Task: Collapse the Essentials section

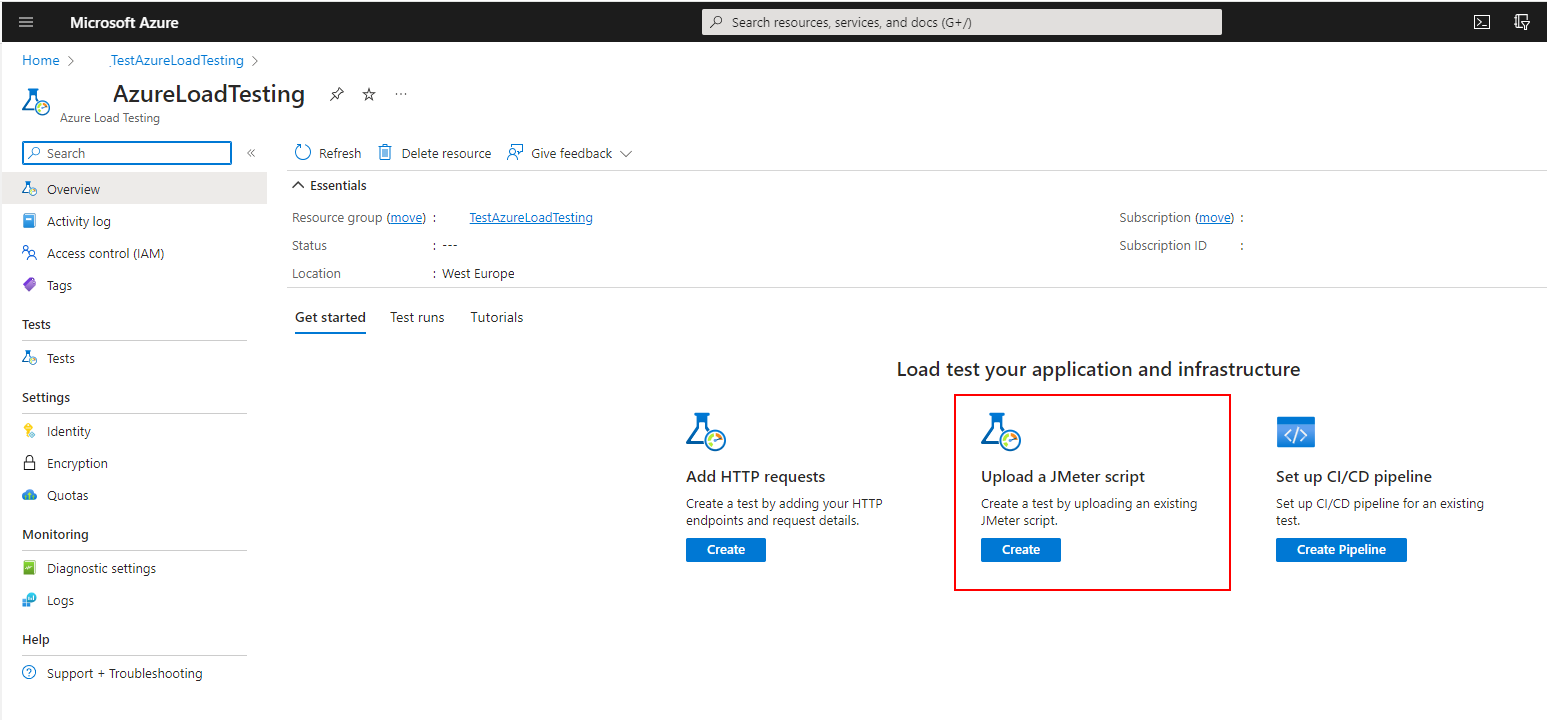Action: (x=329, y=185)
